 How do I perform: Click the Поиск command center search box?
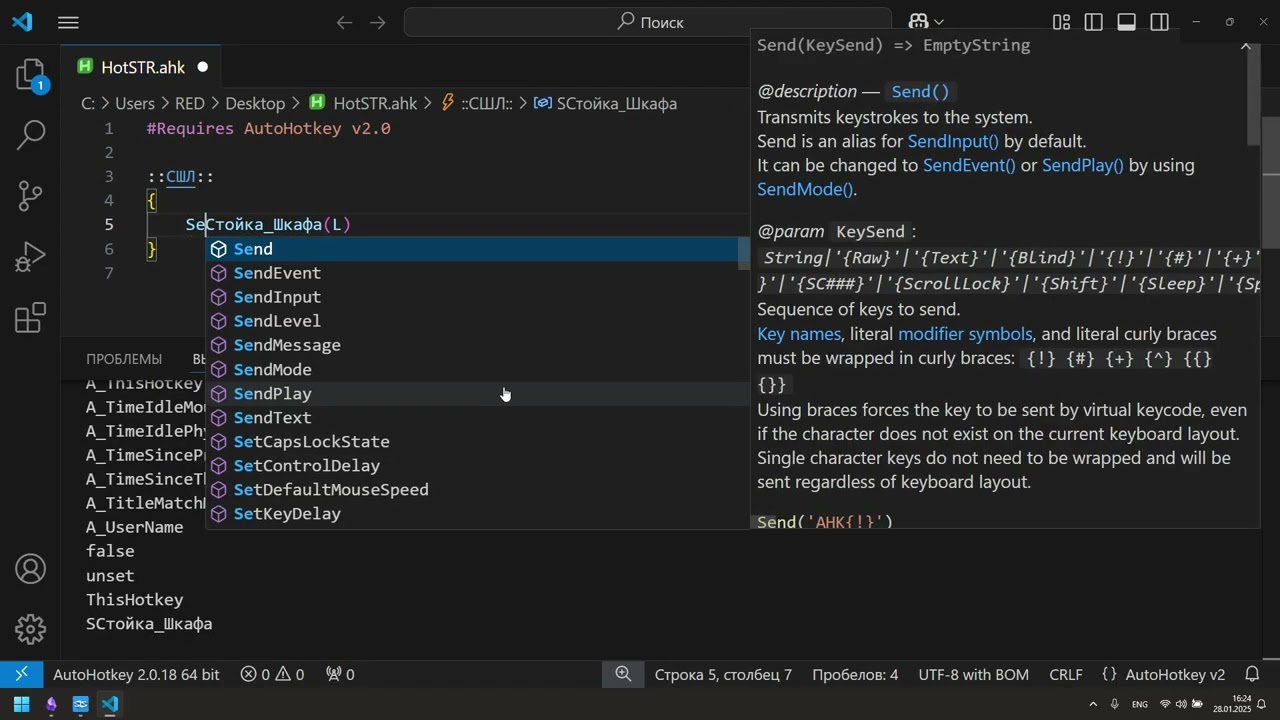point(648,22)
